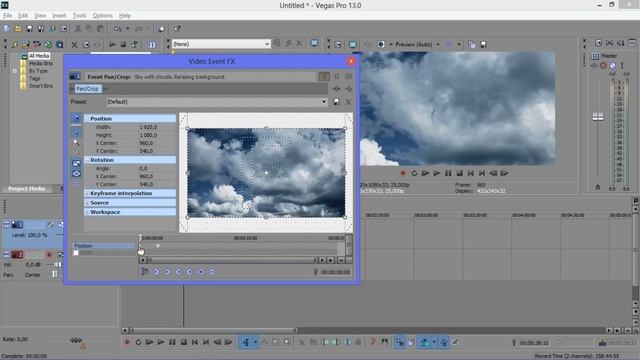
Task: Click the Video Preview on External Monitor icon
Action: [x=353, y=44]
